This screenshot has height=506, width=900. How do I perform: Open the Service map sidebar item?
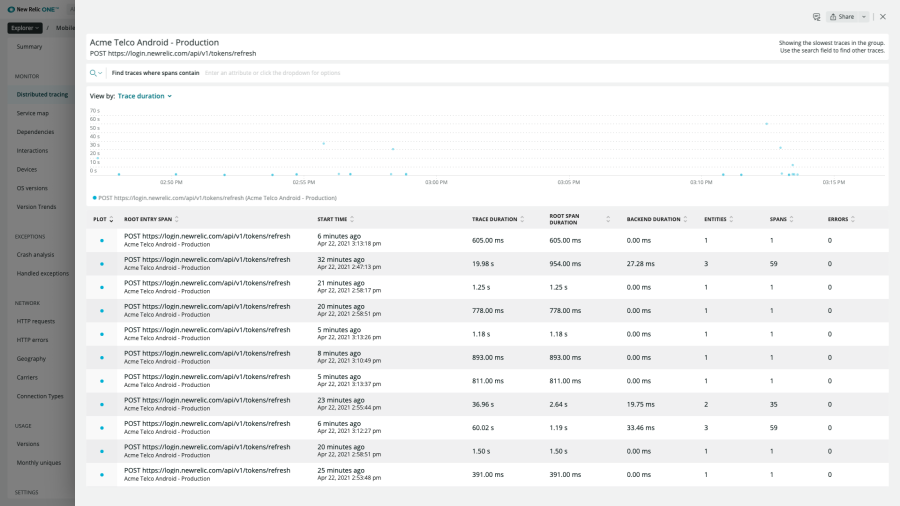pyautogui.click(x=33, y=113)
